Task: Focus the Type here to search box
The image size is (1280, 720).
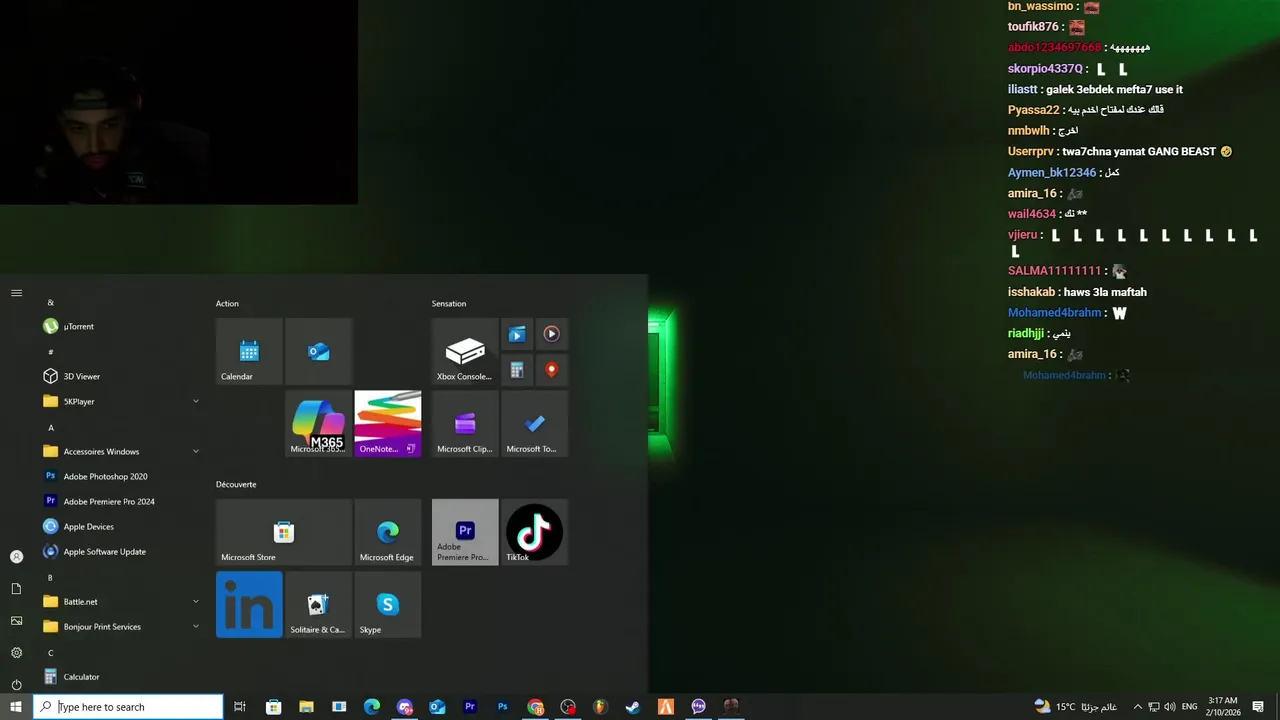Action: point(128,707)
